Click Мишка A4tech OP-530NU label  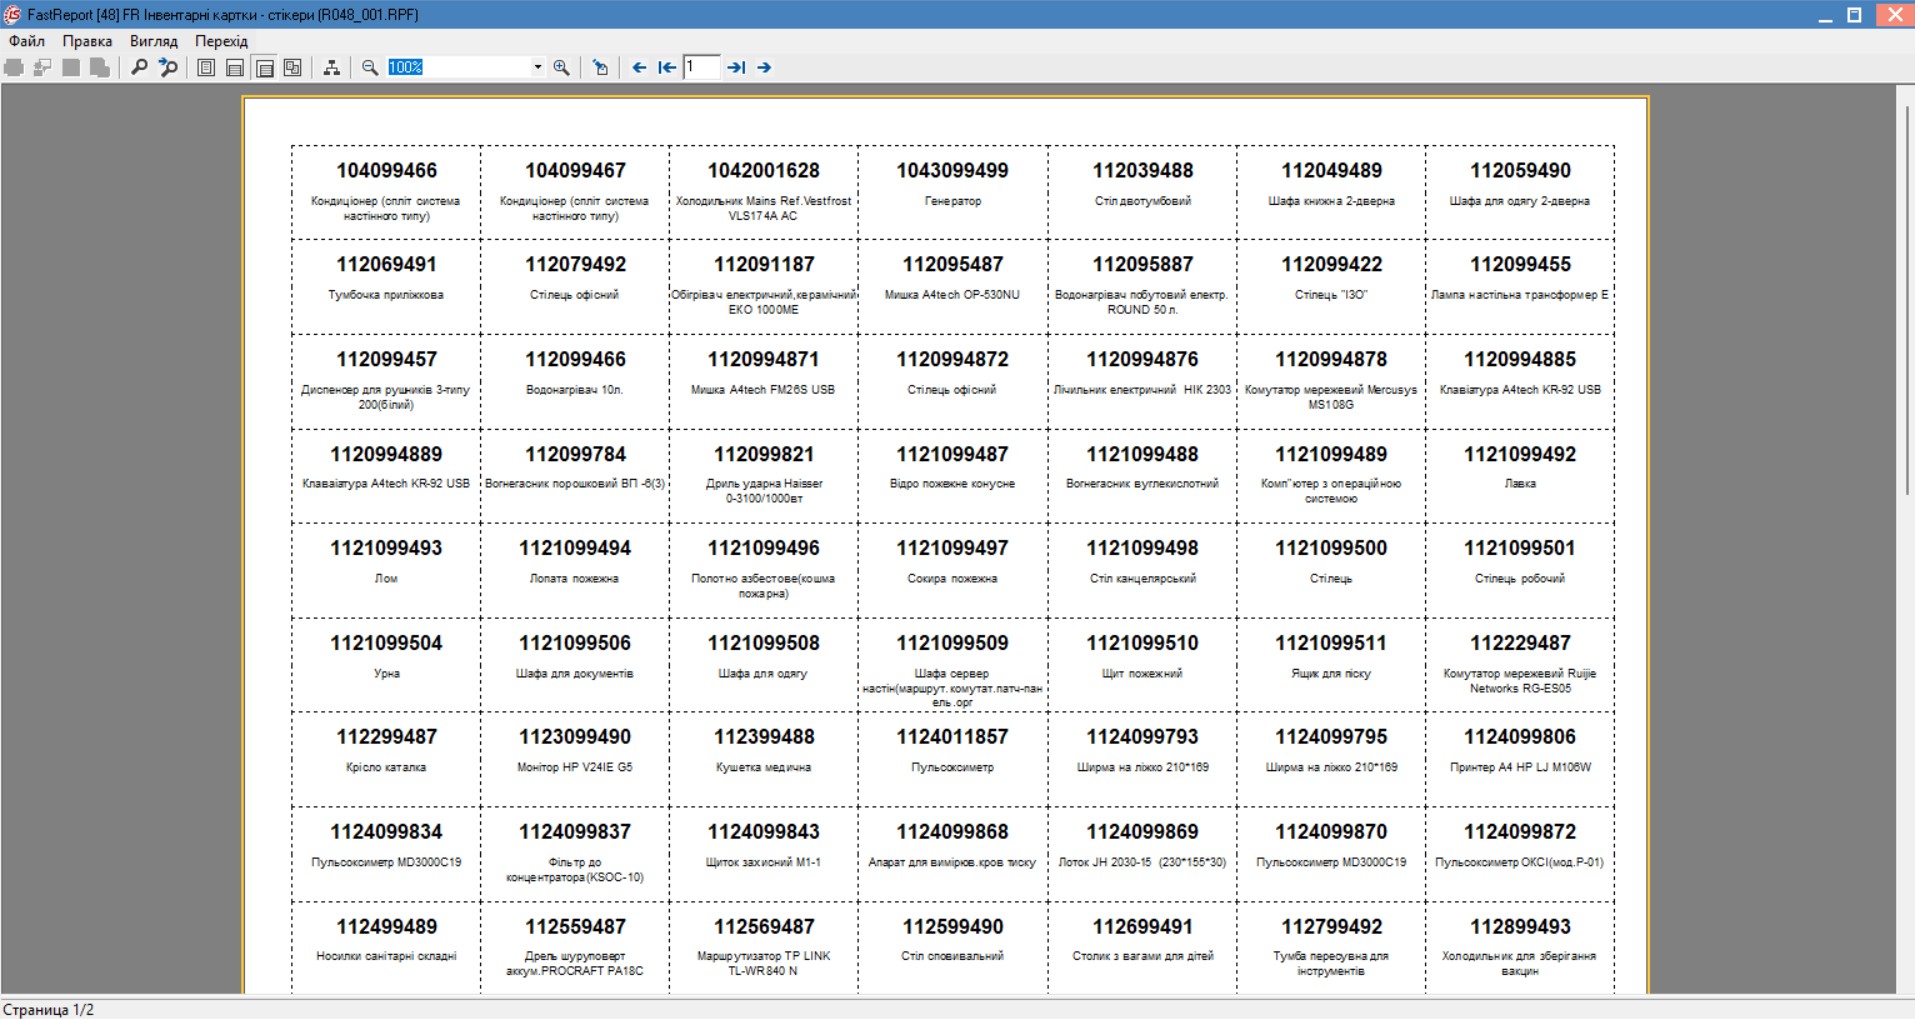[x=953, y=295]
